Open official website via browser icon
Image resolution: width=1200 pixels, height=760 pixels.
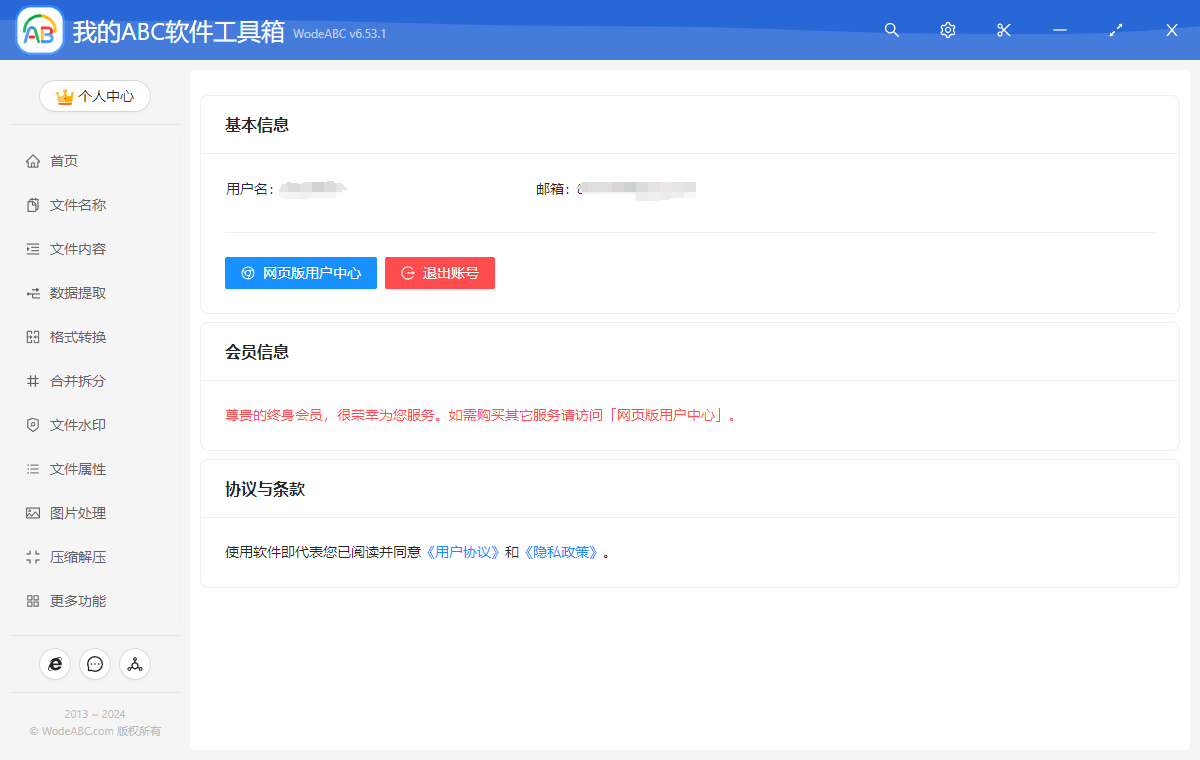pyautogui.click(x=55, y=664)
